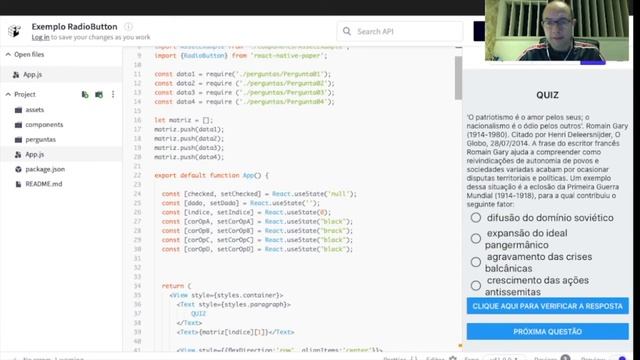Click 'agravamento das crises balcânicas' option label

538,262
